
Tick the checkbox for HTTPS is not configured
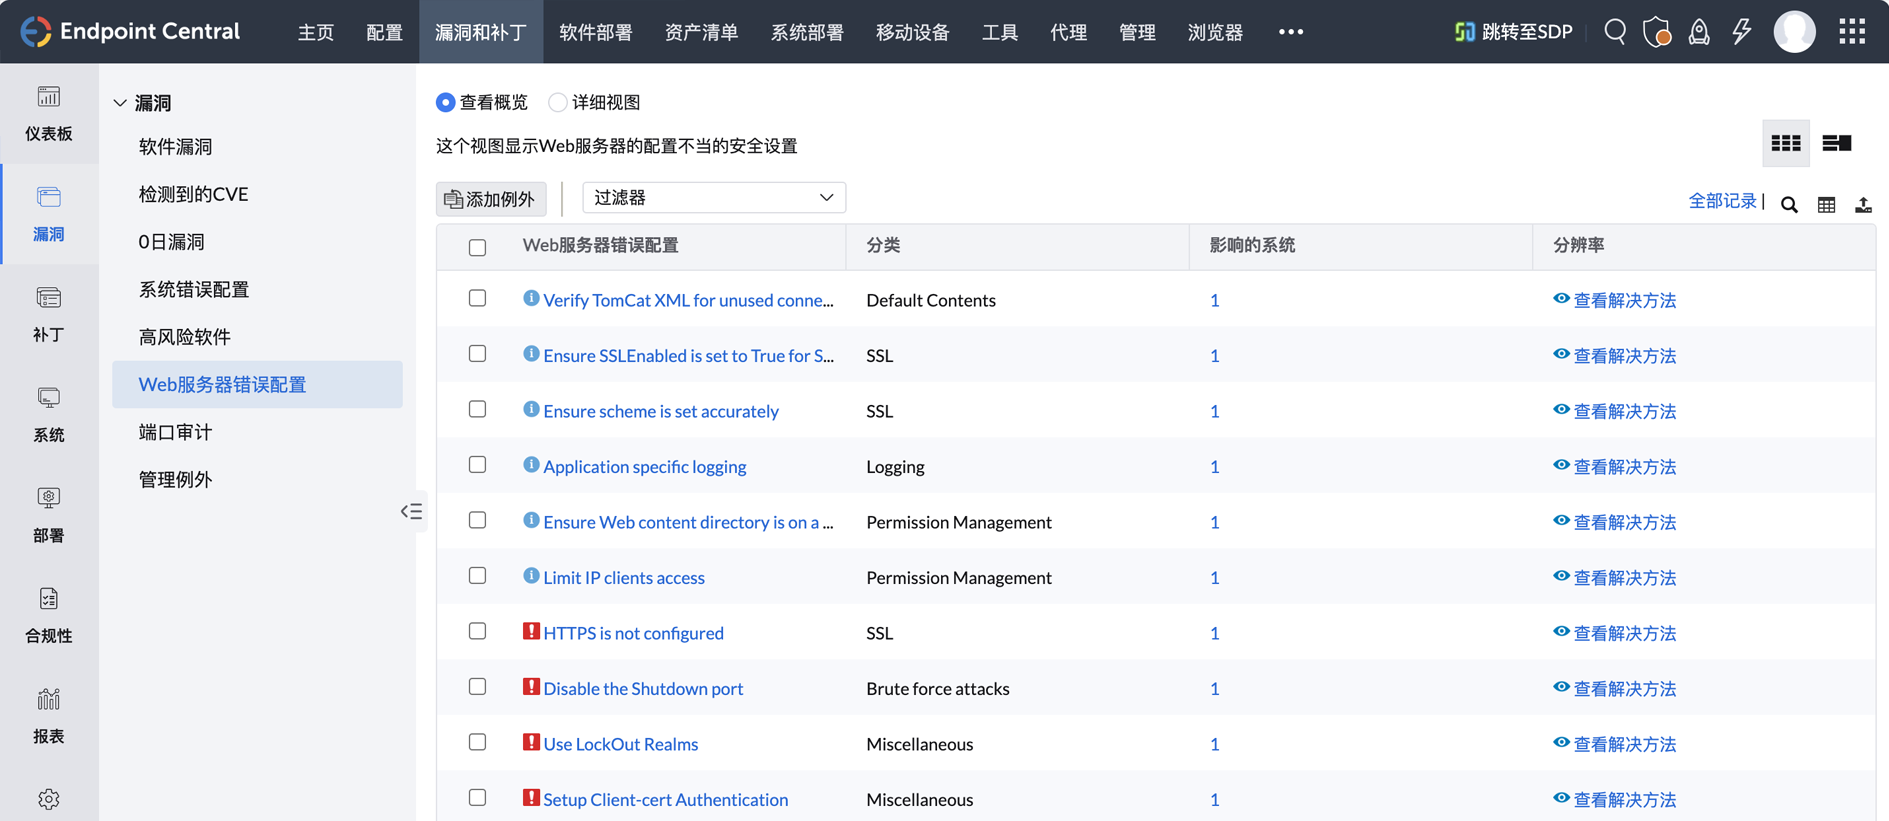pyautogui.click(x=478, y=631)
